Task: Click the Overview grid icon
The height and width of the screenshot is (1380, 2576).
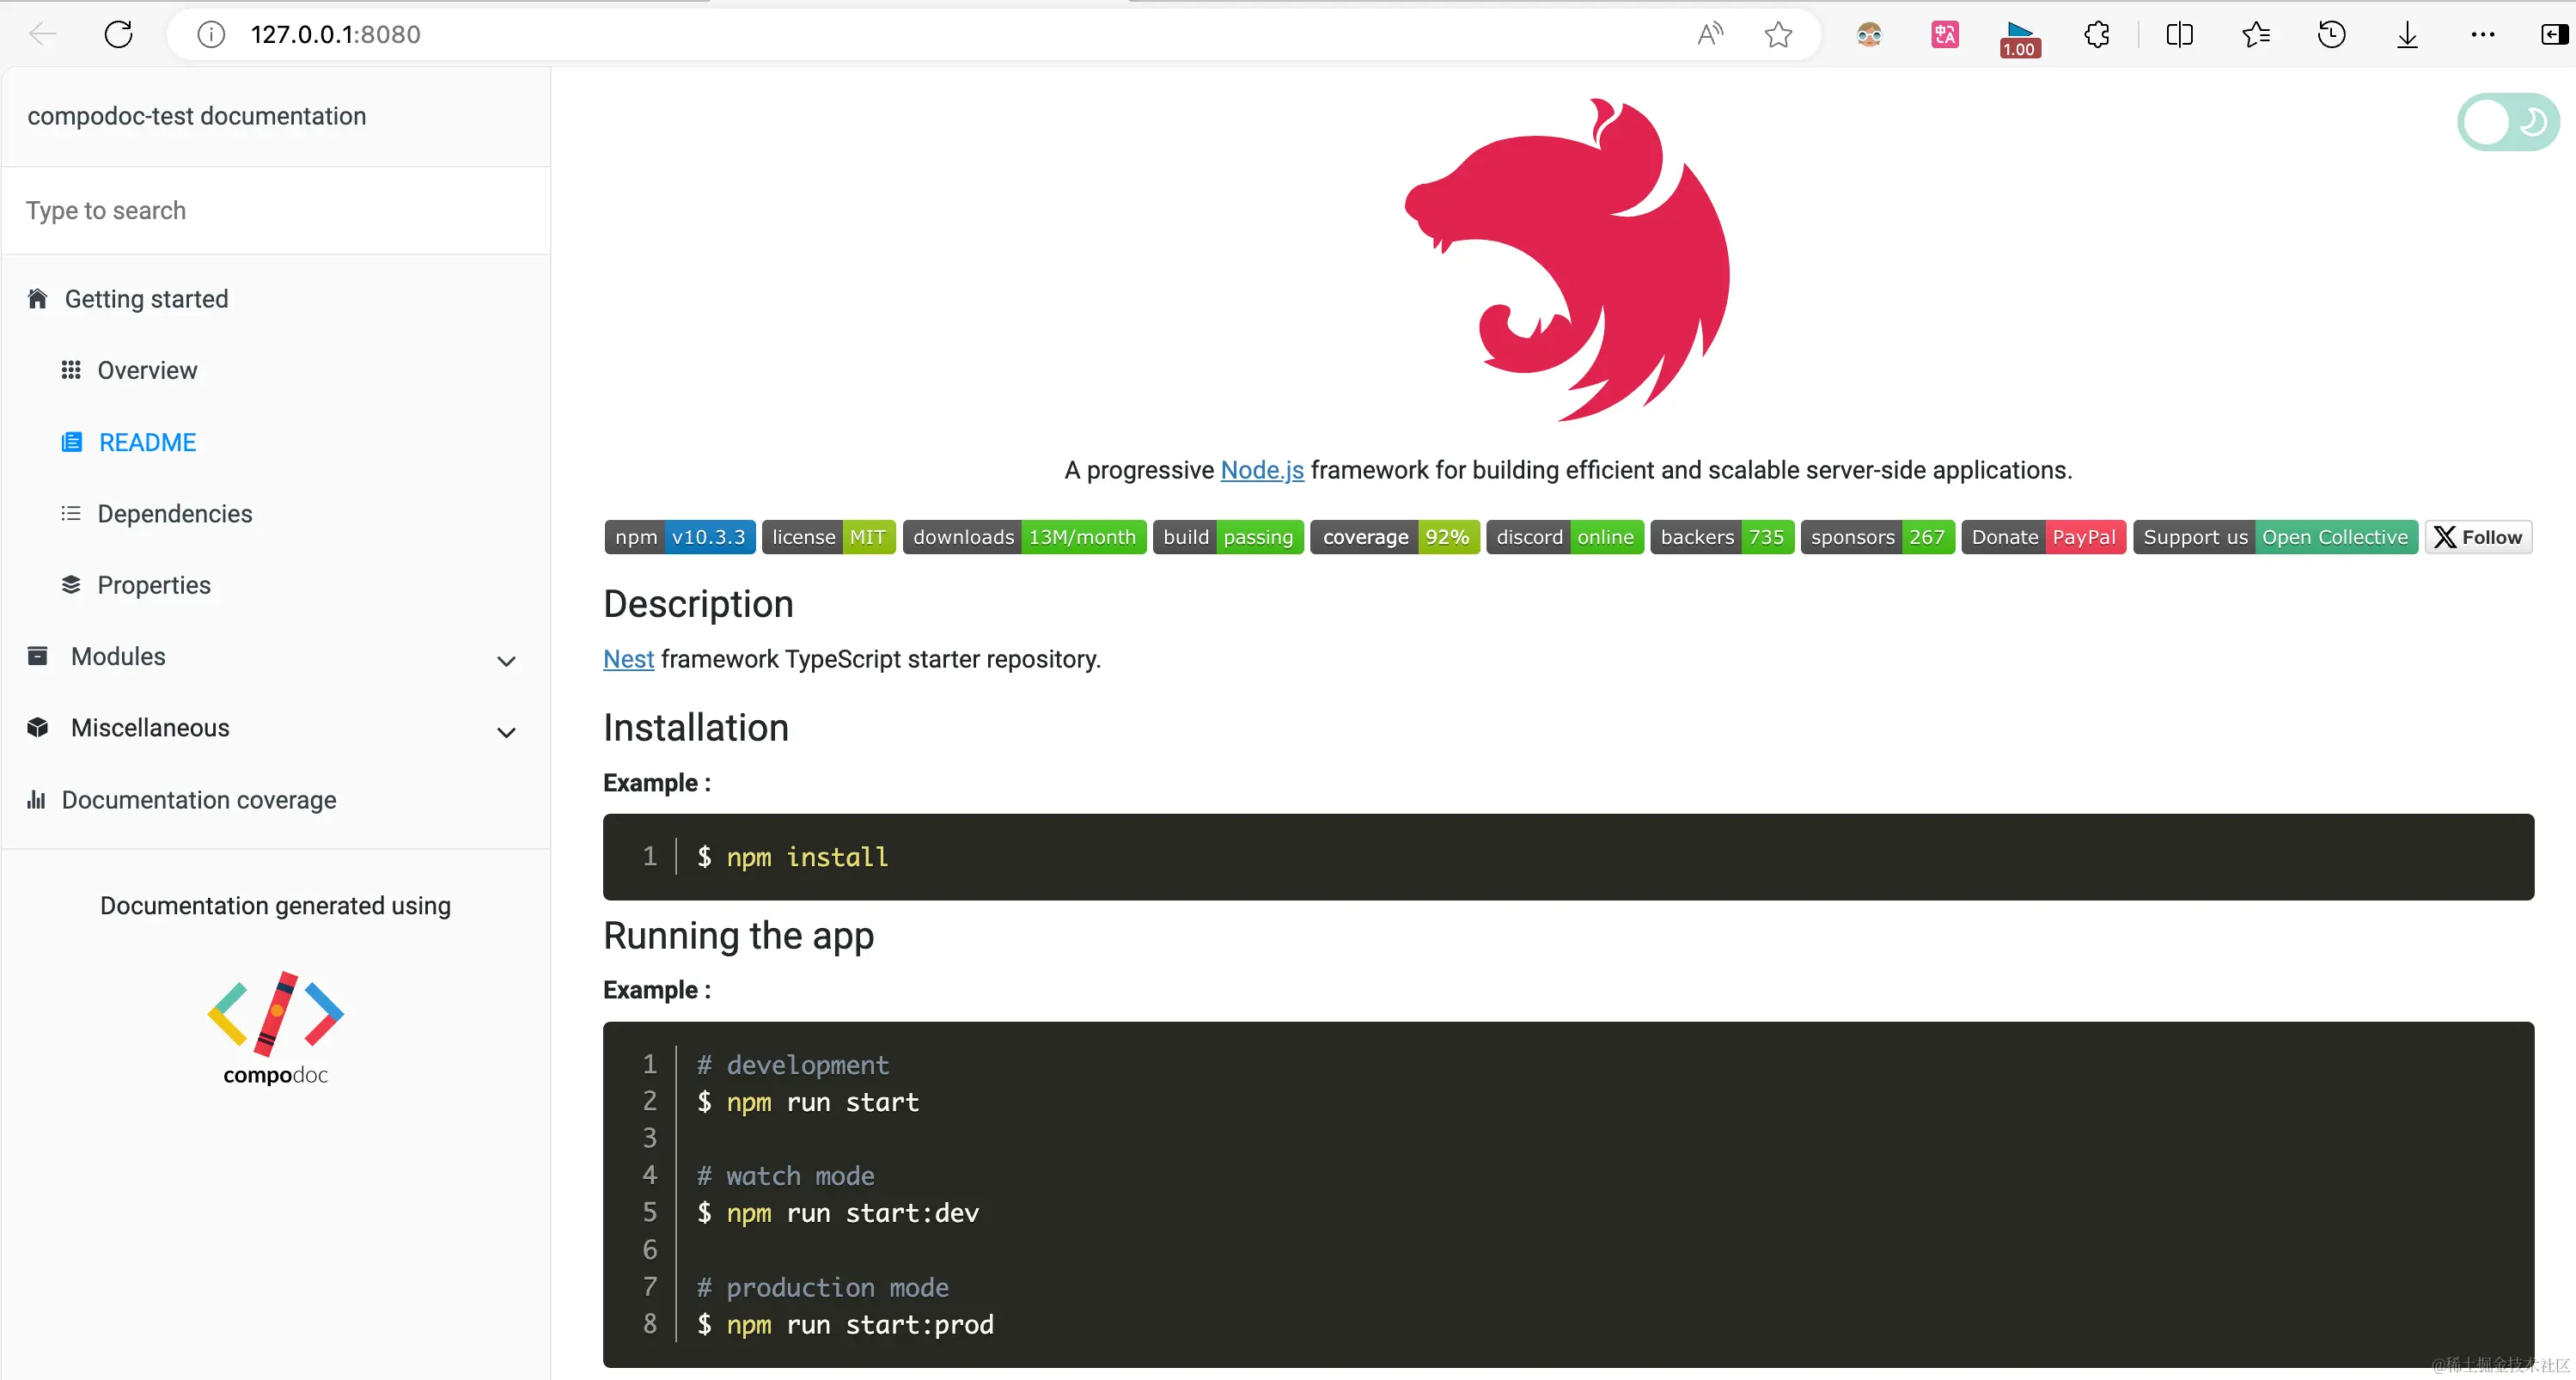Action: [x=71, y=370]
